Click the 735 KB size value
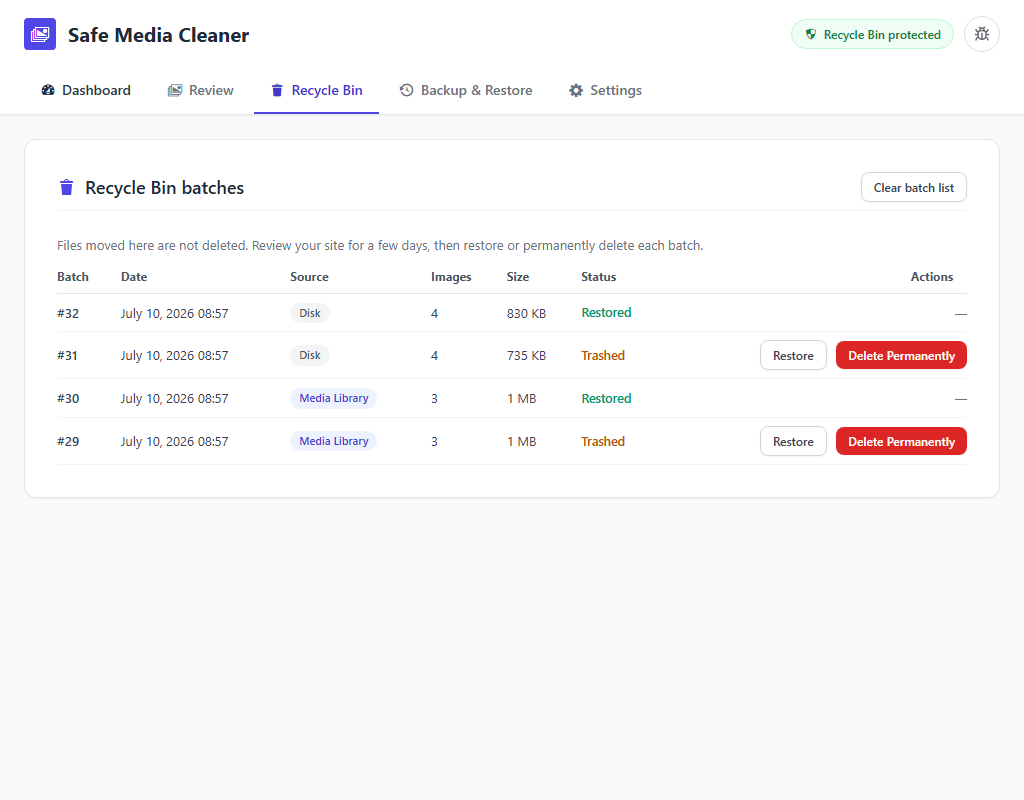The width and height of the screenshot is (1024, 800). [x=526, y=355]
